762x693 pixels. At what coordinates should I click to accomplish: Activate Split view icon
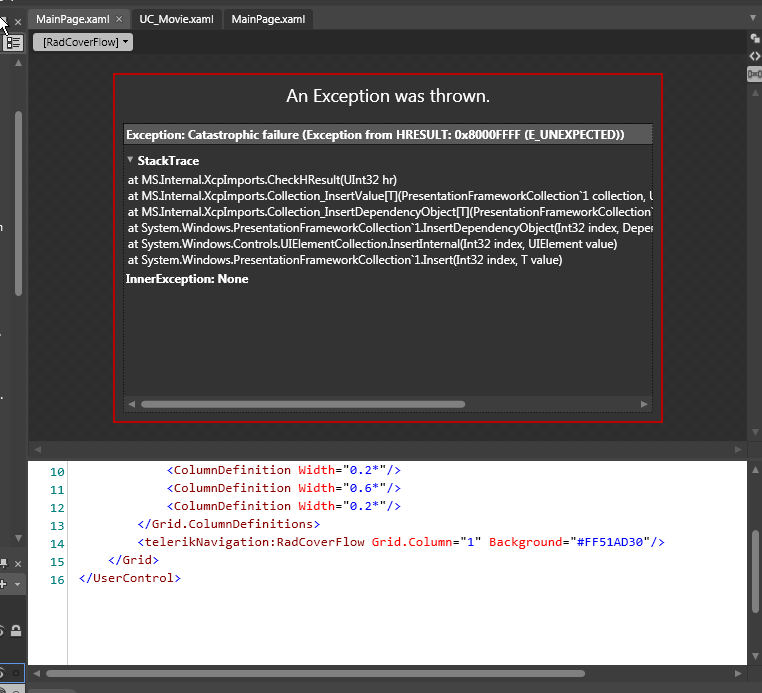[x=754, y=74]
